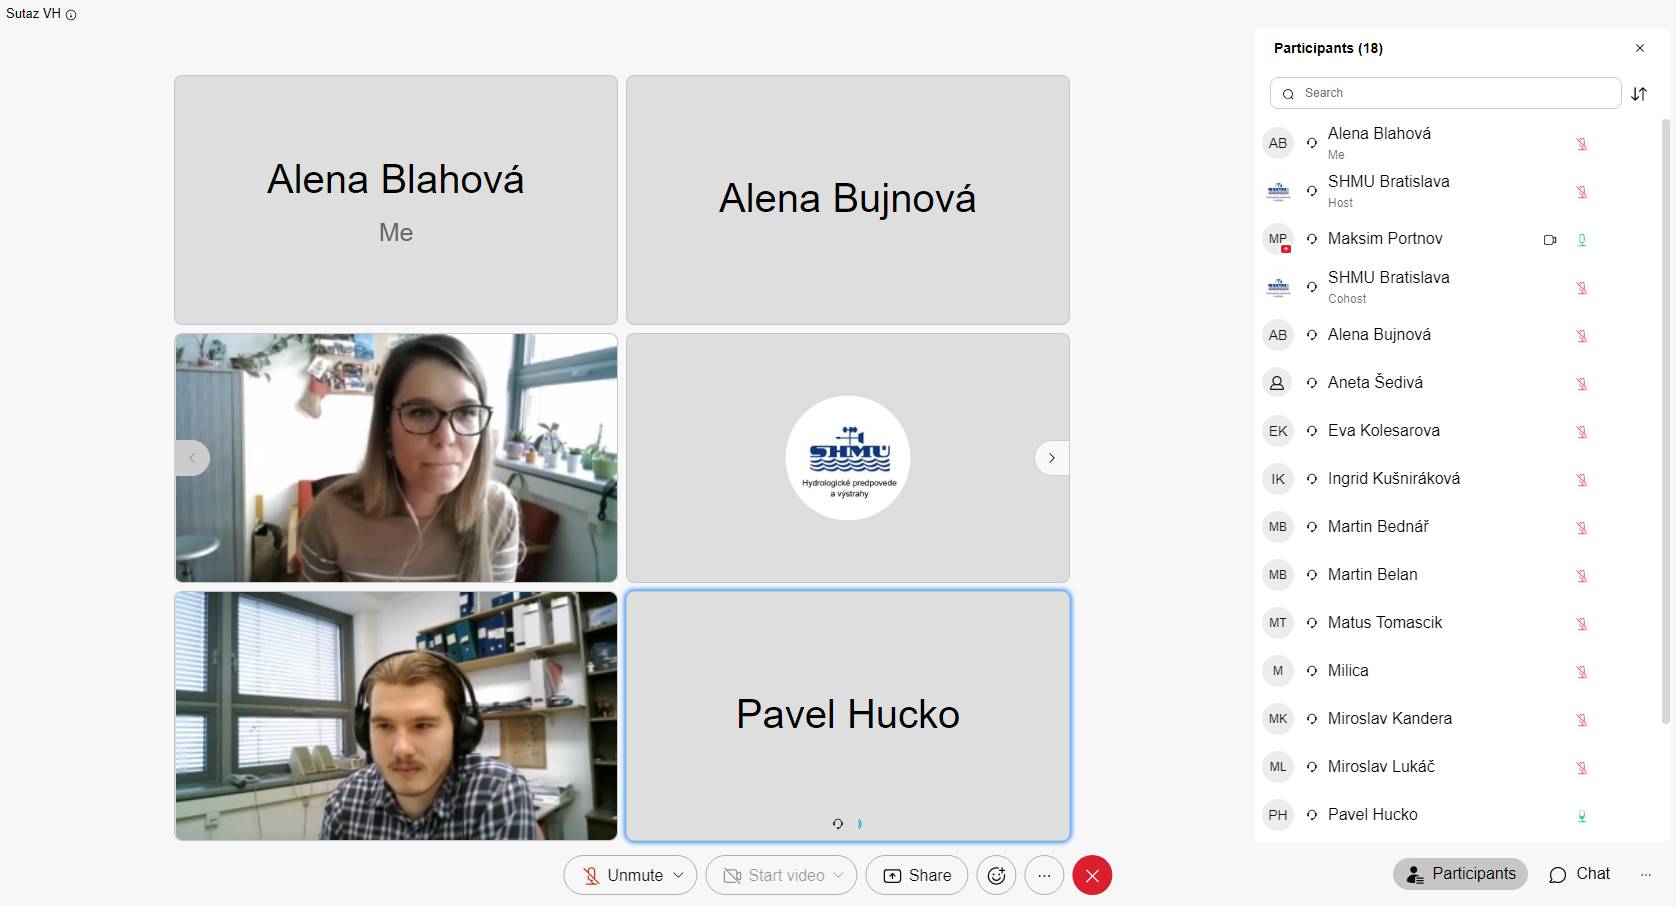Click Pavel Hucko's active microphone icon

(1581, 816)
